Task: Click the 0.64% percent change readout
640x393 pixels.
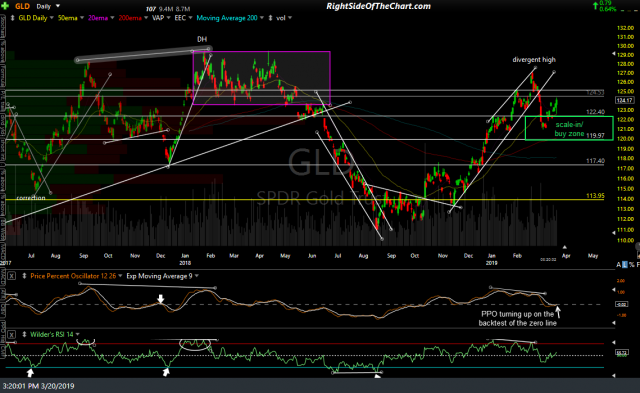Action: point(608,9)
